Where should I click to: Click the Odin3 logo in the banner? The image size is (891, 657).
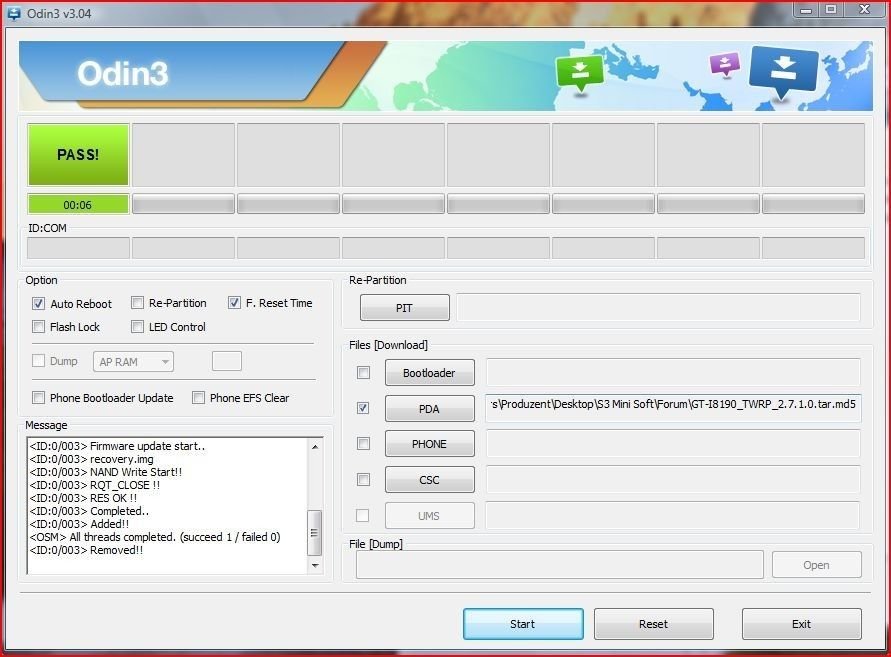(x=123, y=74)
